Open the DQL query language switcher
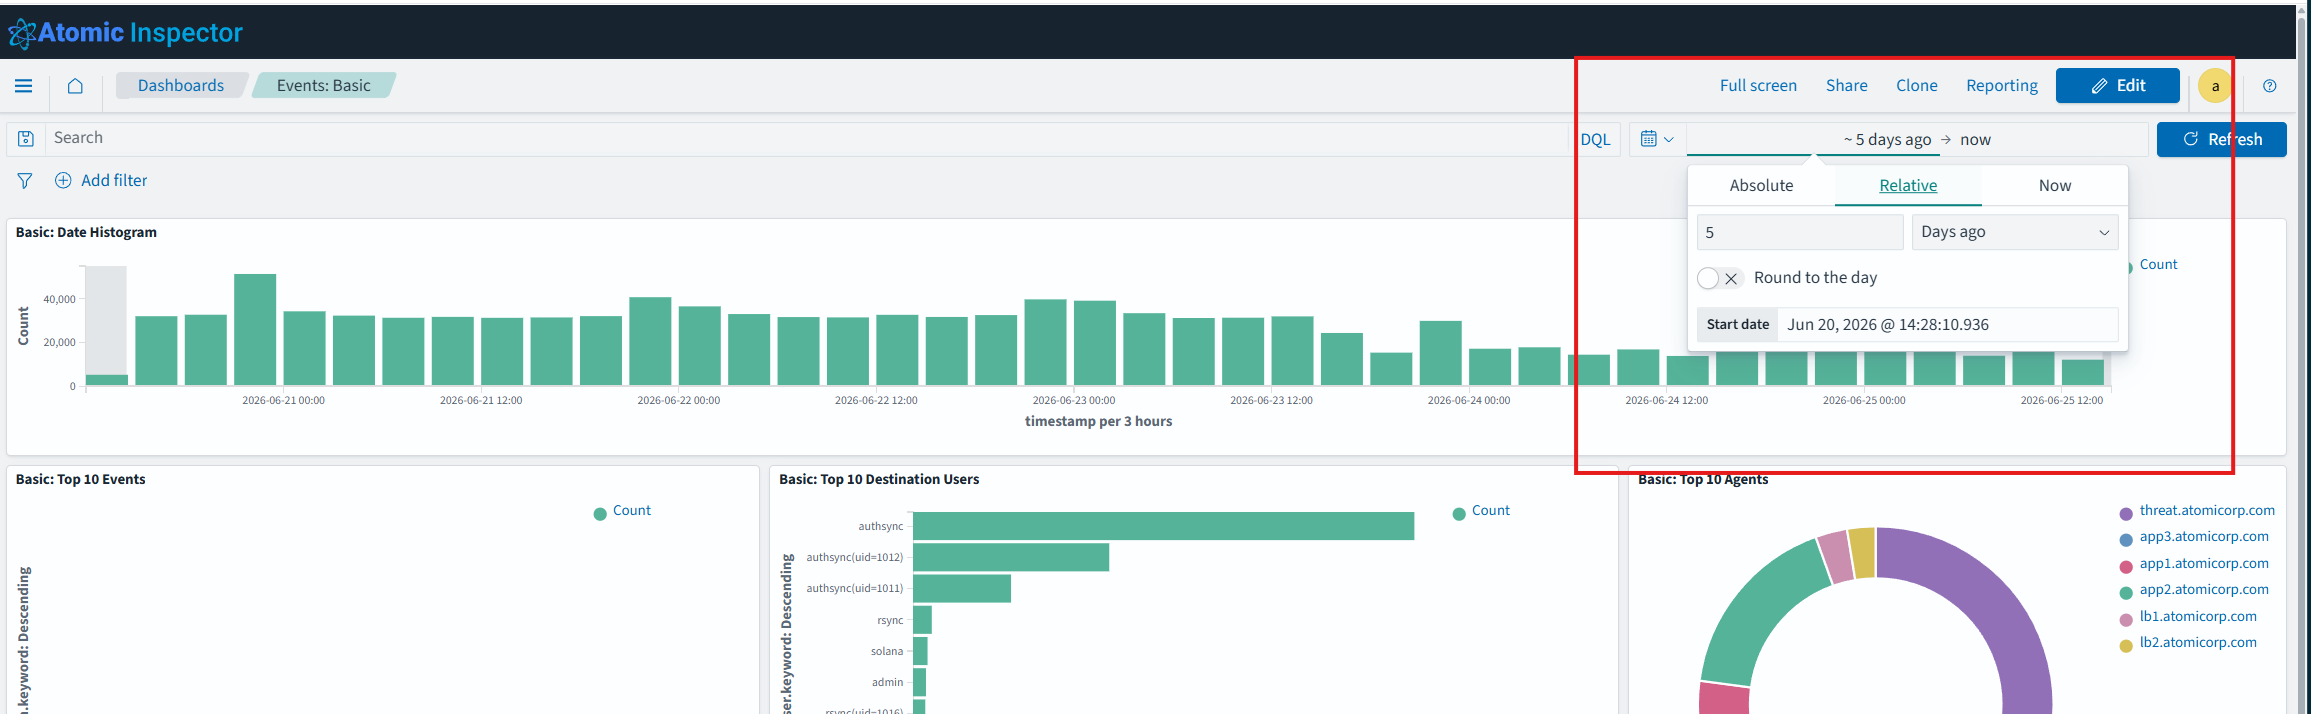This screenshot has width=2311, height=714. (1595, 140)
